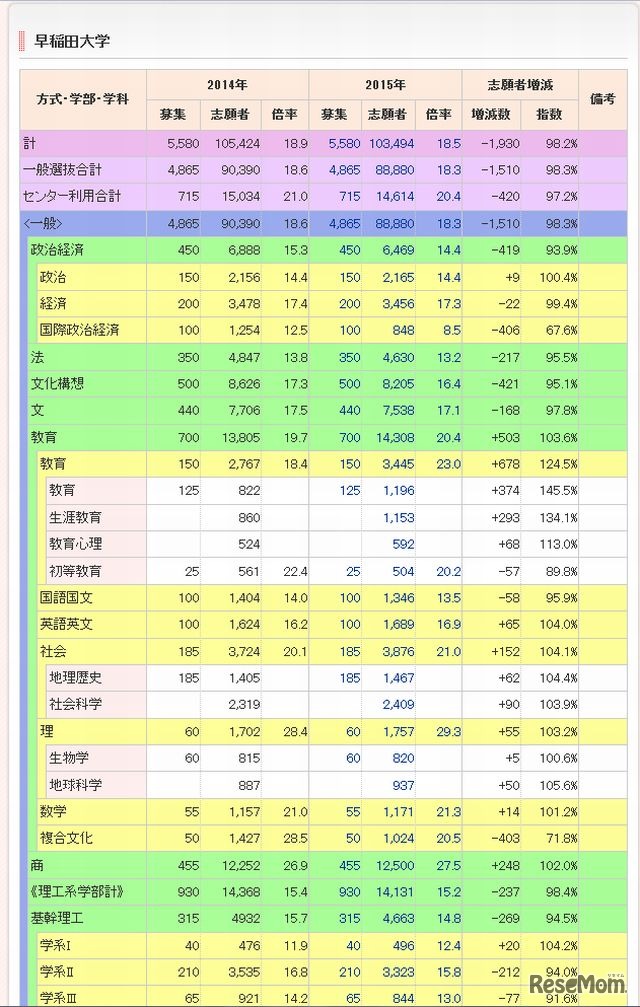Click the 848 value in 国際政治経済 row

coord(403,331)
